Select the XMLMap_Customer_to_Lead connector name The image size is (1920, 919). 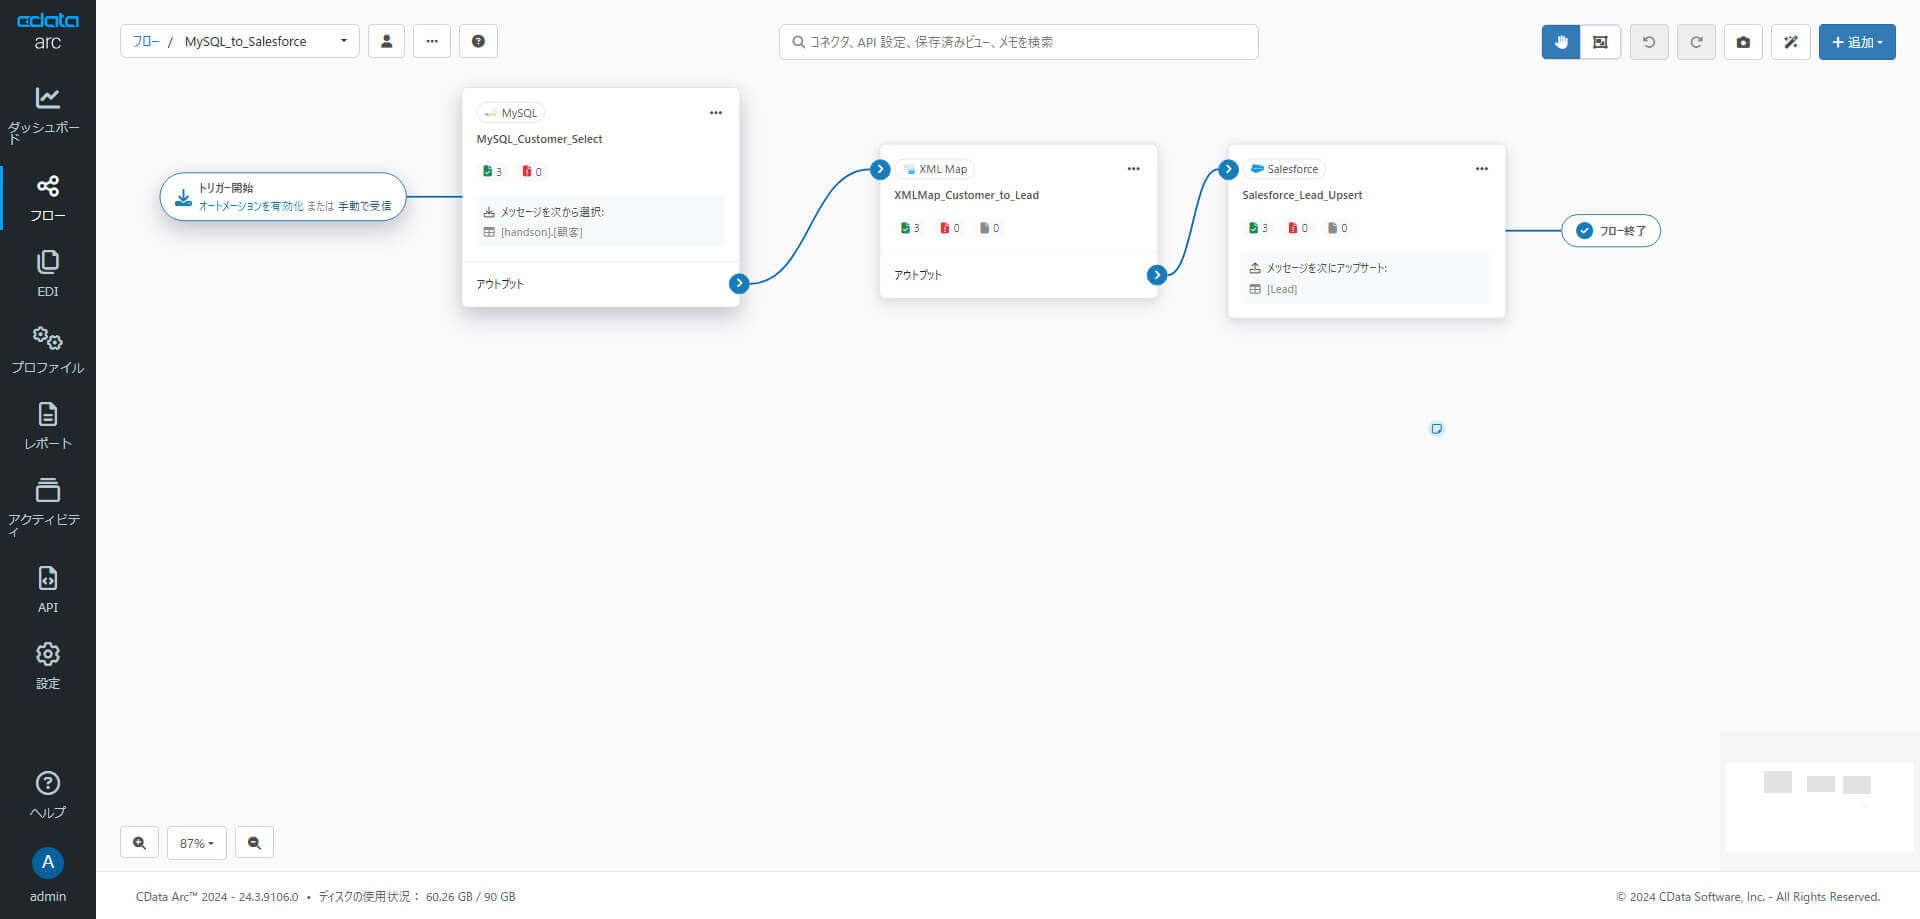point(966,195)
